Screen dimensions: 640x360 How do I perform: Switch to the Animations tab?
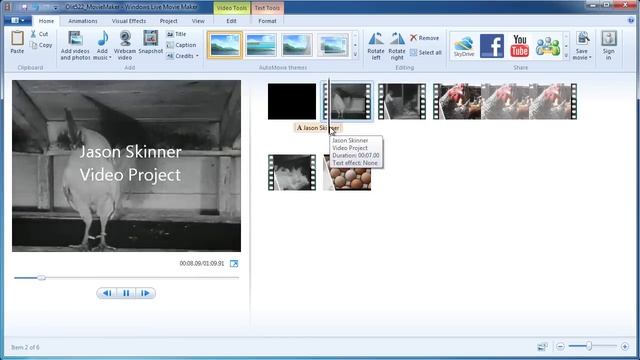point(83,21)
